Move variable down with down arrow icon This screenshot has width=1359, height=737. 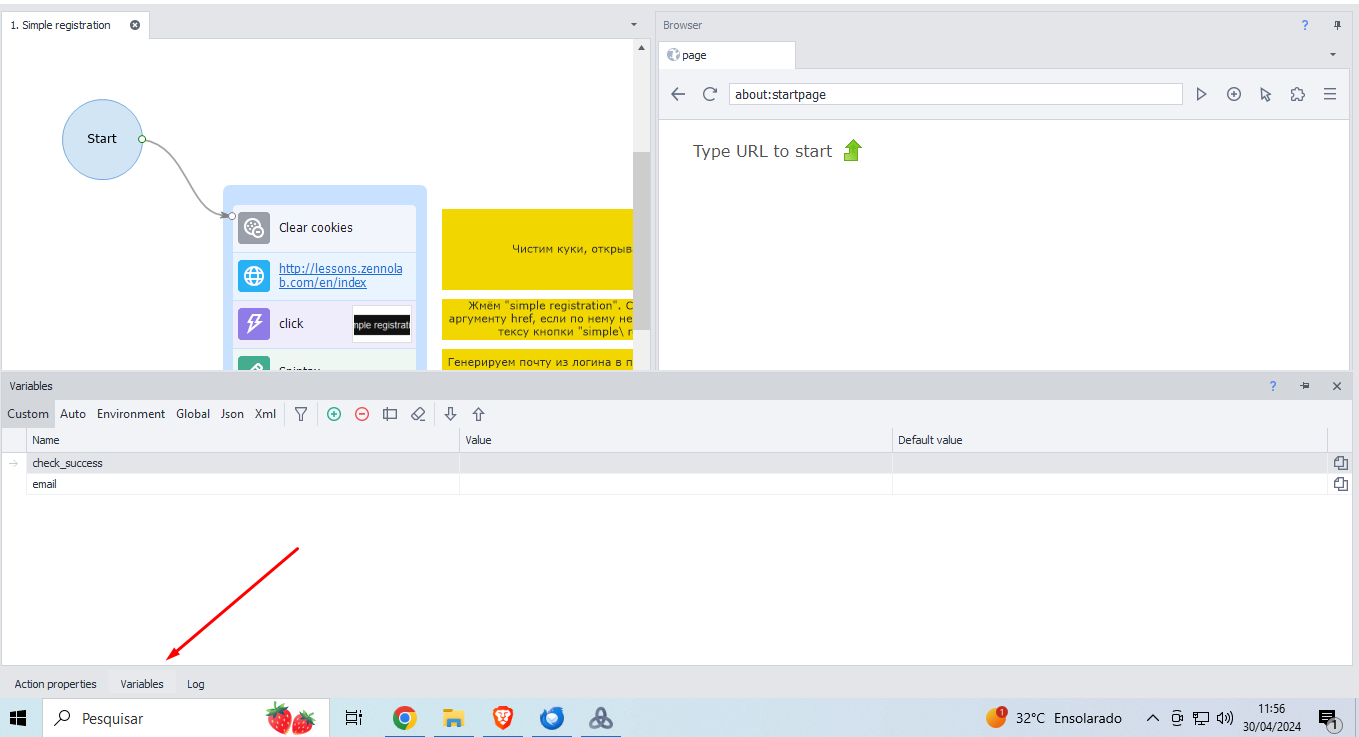point(450,414)
